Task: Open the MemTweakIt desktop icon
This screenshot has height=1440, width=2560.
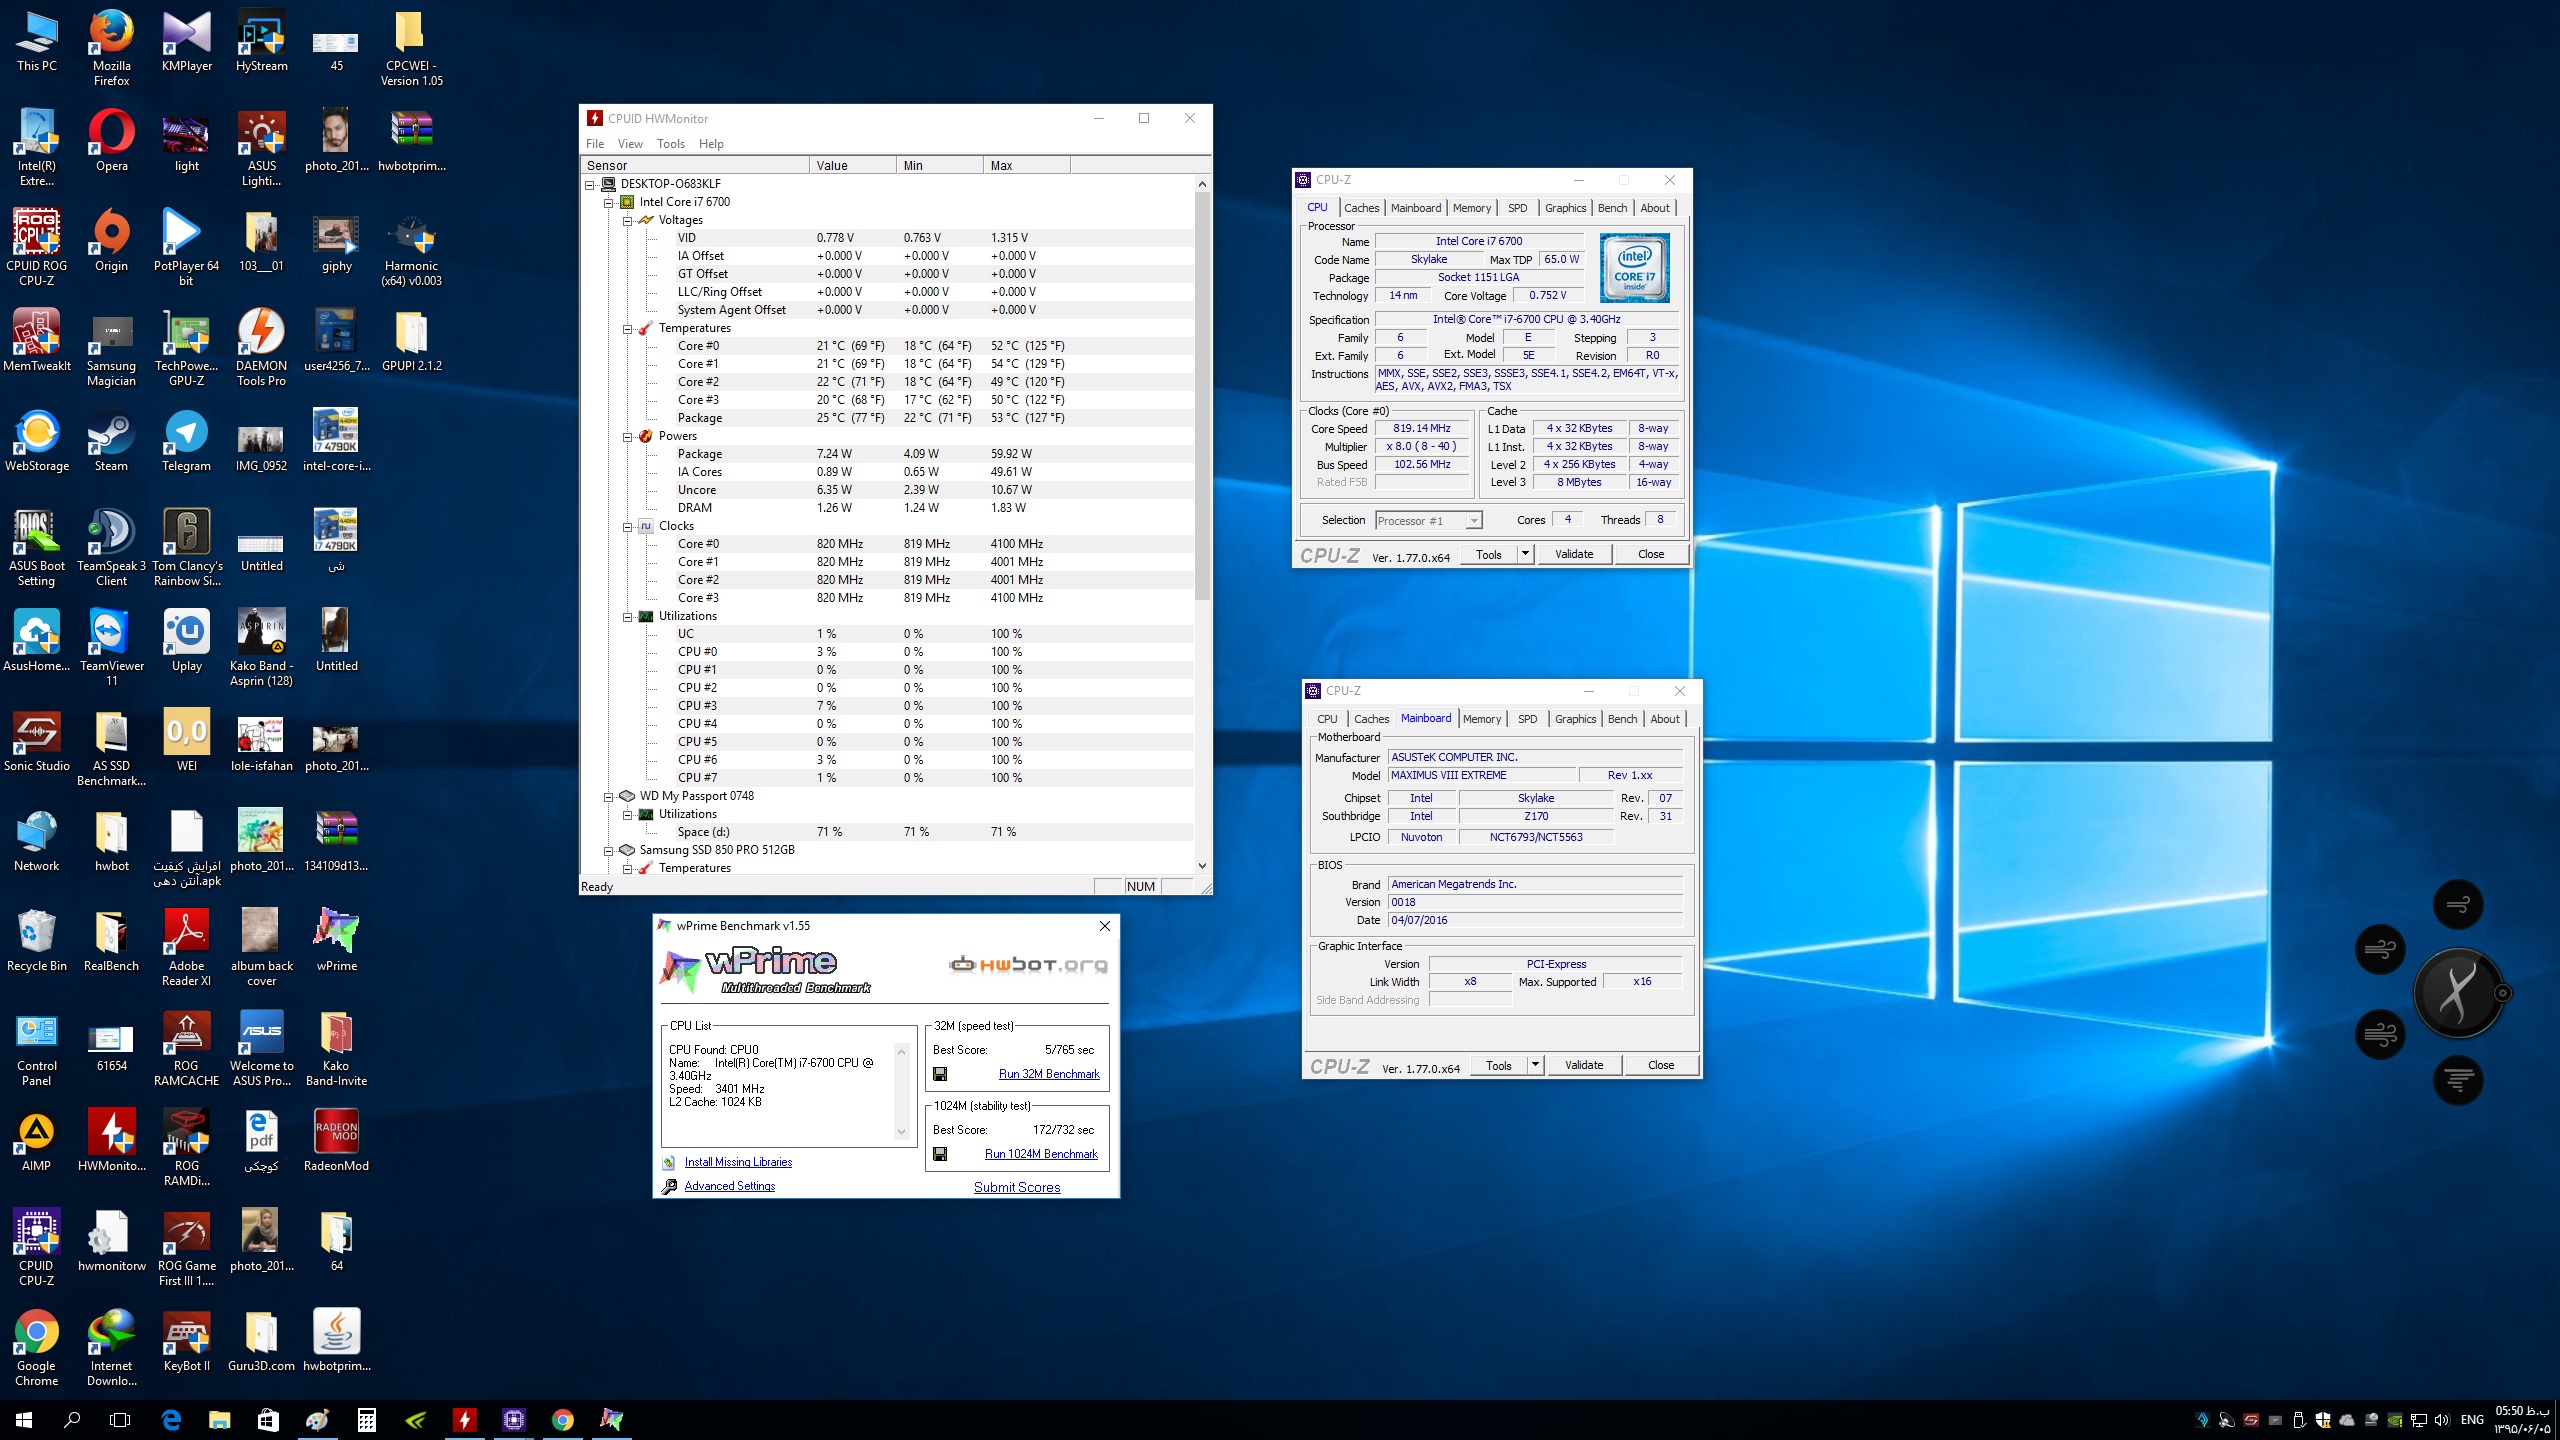Action: tap(37, 341)
